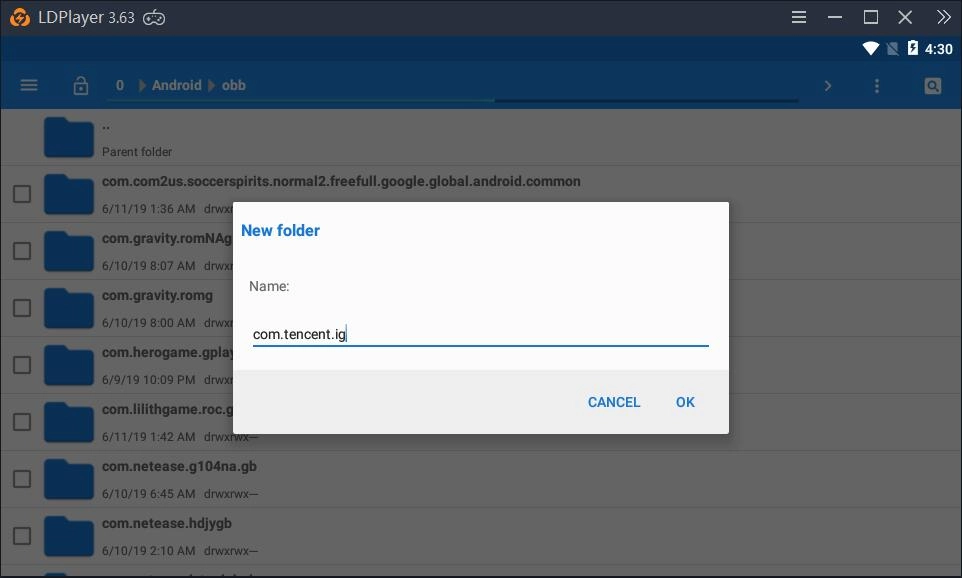Screen dimensions: 962x578
Task: Open the three-dot overflow menu
Action: pyautogui.click(x=877, y=85)
